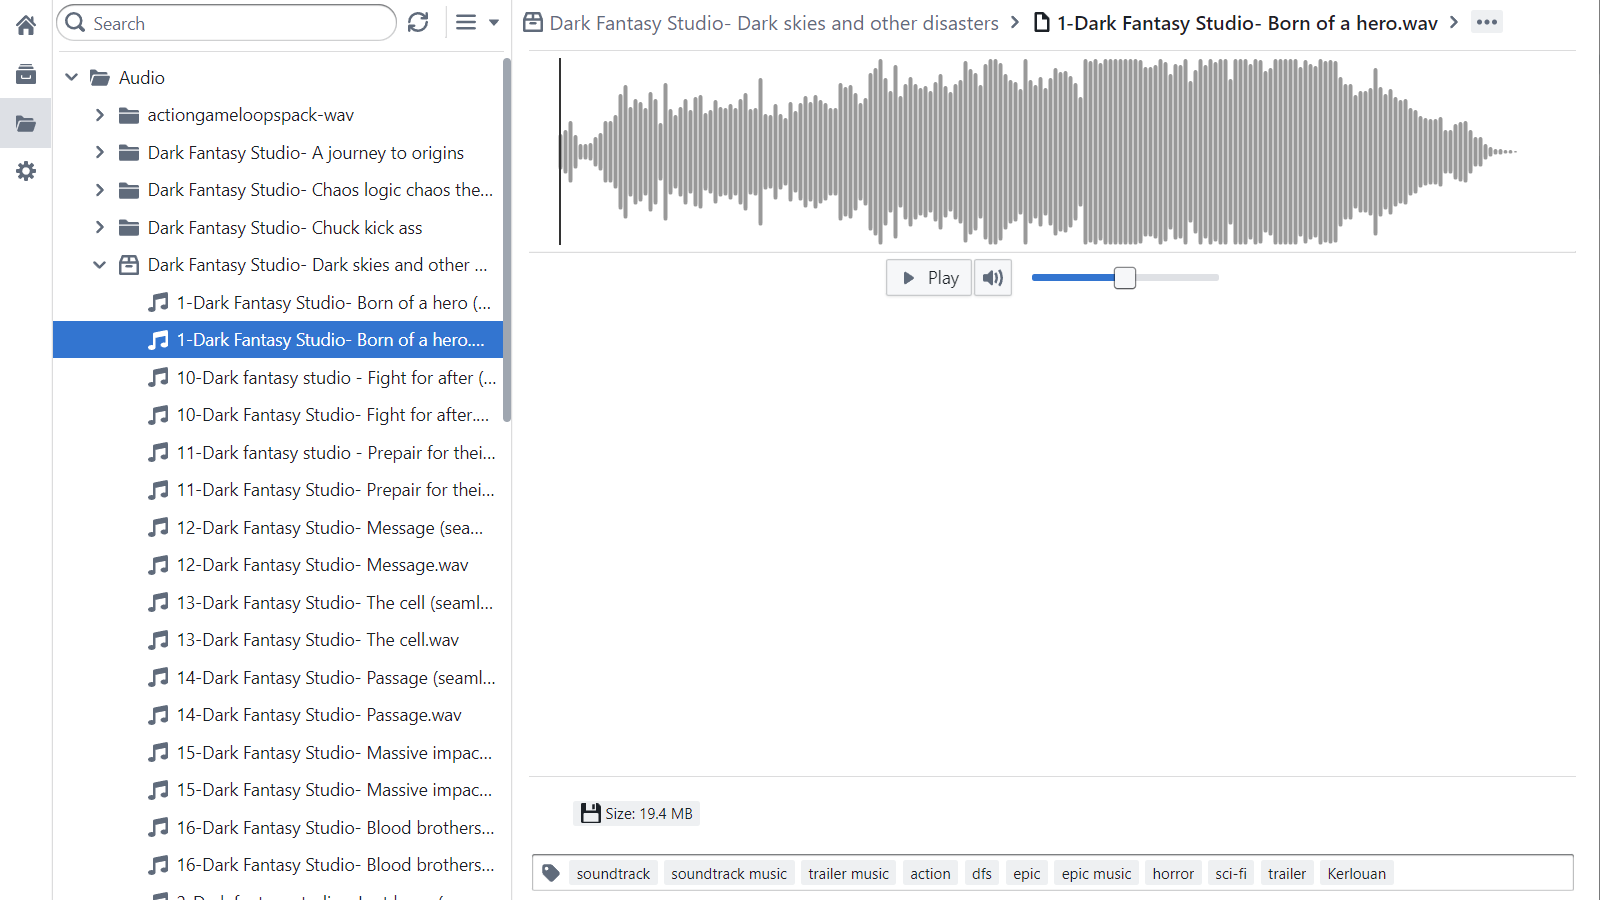Click Audio folder icon
Screen dimensions: 1600x900
(x=100, y=77)
